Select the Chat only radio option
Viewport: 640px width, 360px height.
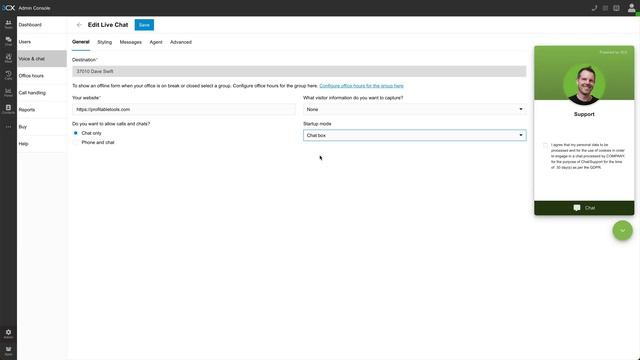pos(76,133)
